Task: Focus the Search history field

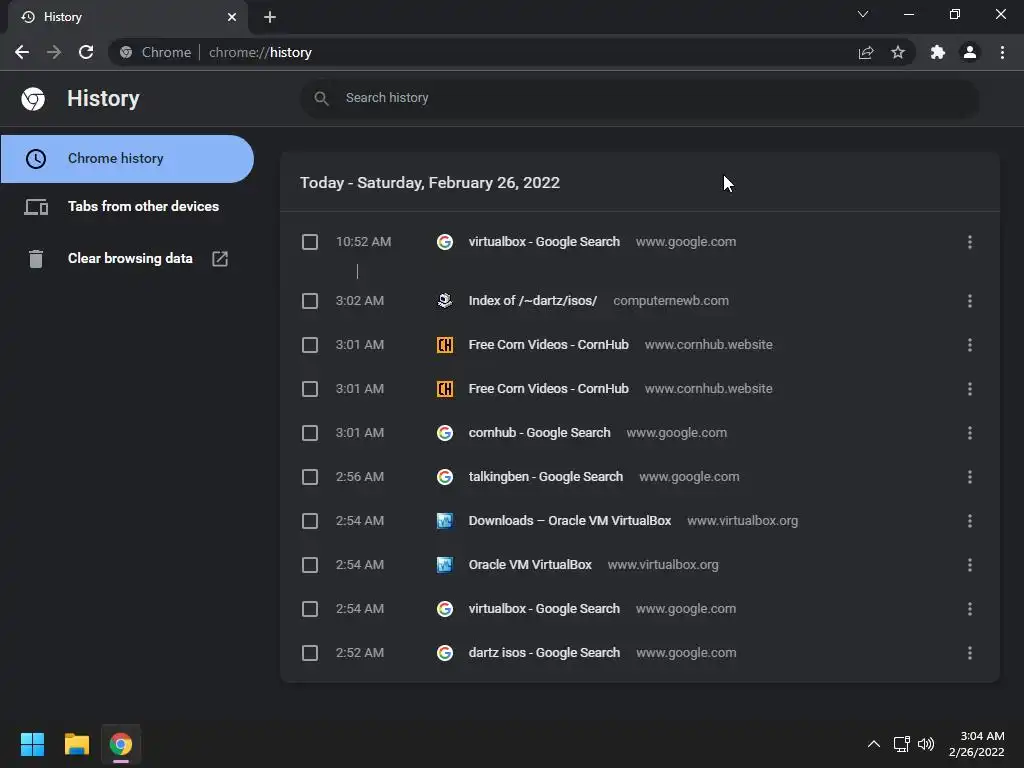Action: pos(639,98)
